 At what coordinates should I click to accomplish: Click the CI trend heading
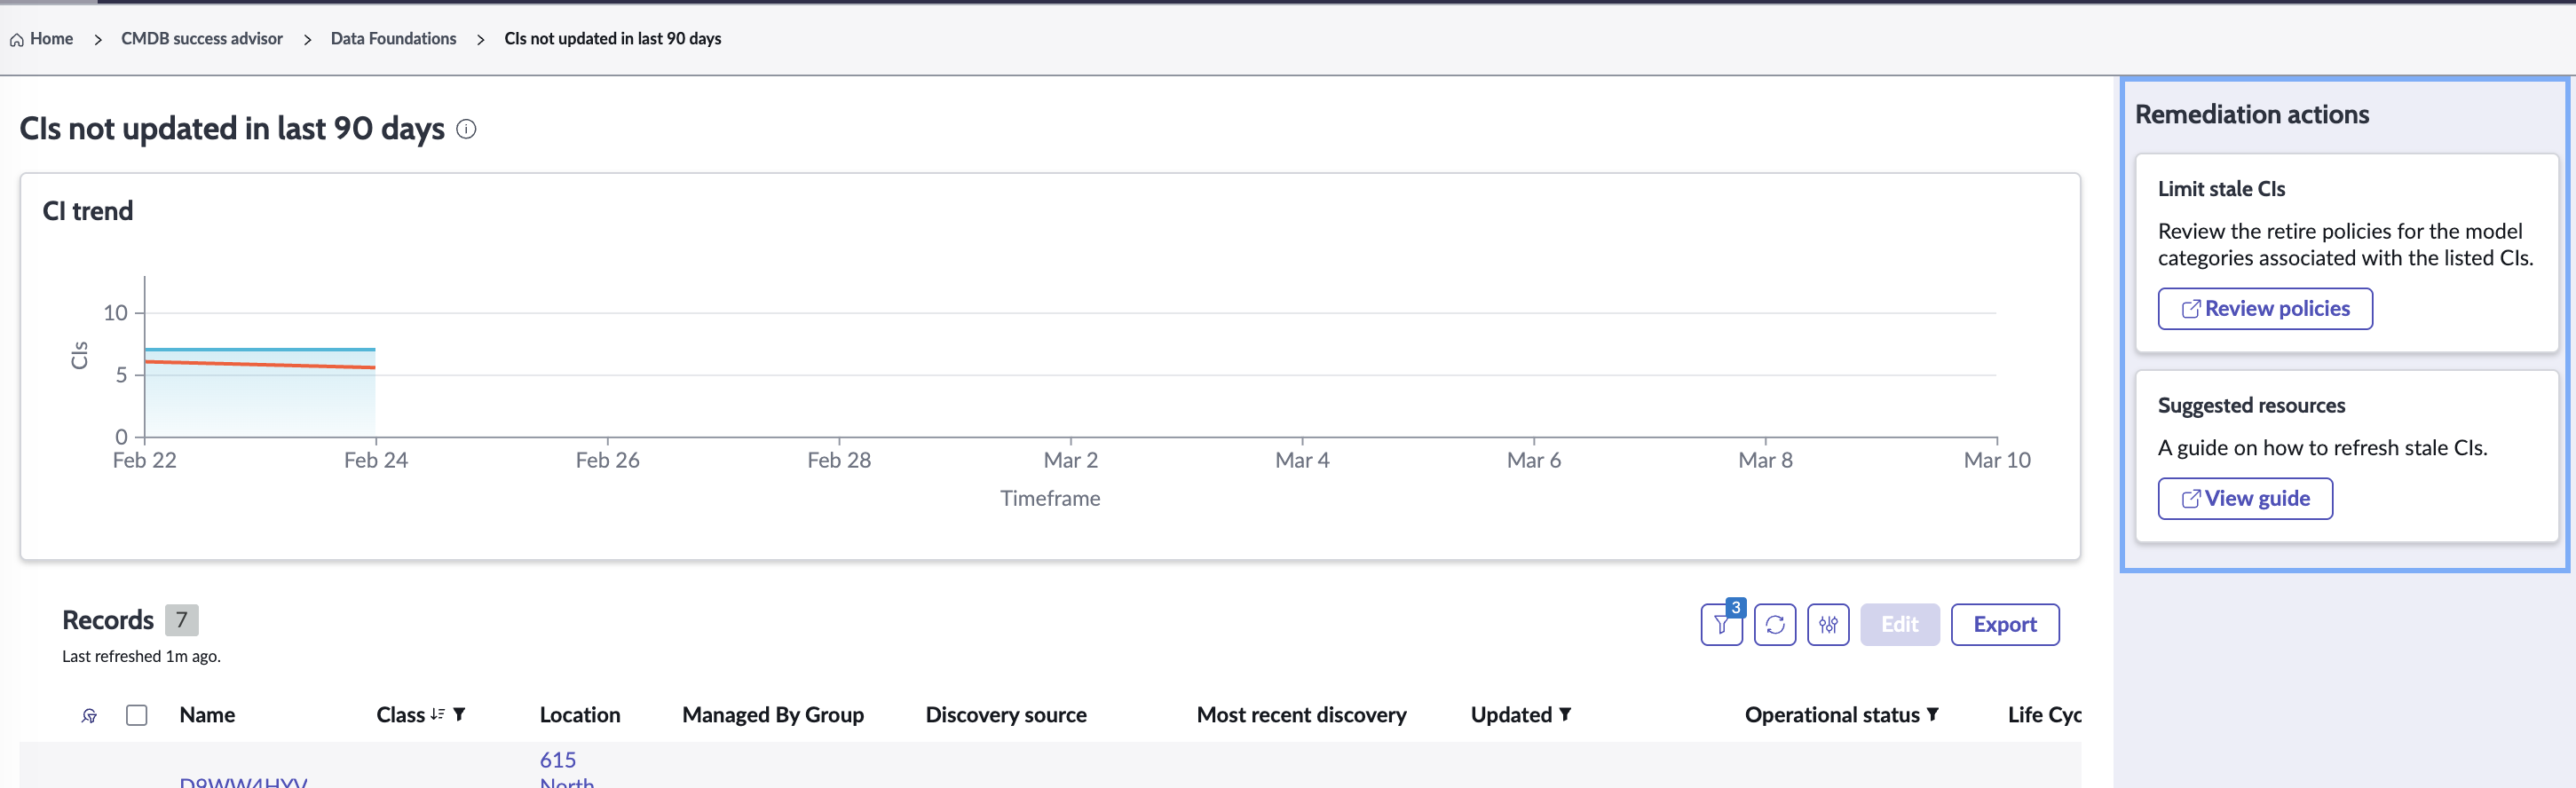pos(88,211)
